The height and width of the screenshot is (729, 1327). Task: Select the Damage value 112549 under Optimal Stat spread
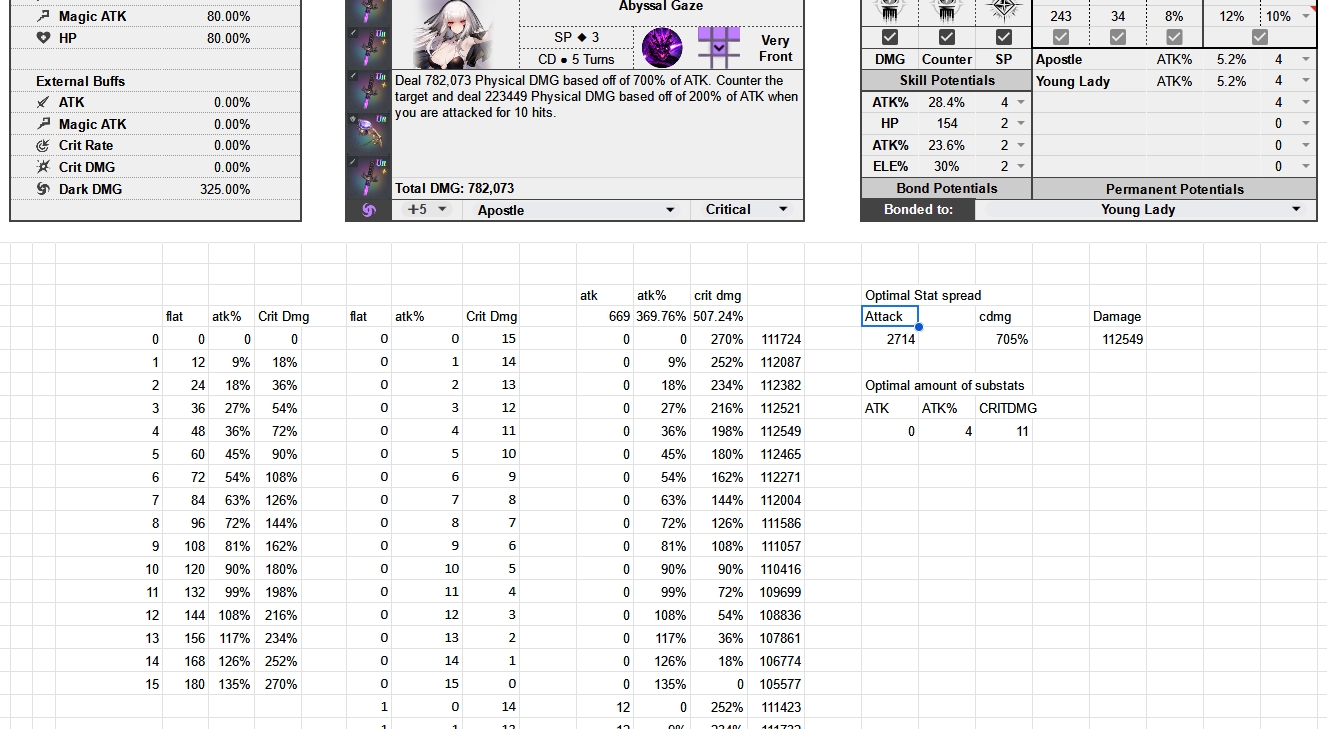point(1123,339)
